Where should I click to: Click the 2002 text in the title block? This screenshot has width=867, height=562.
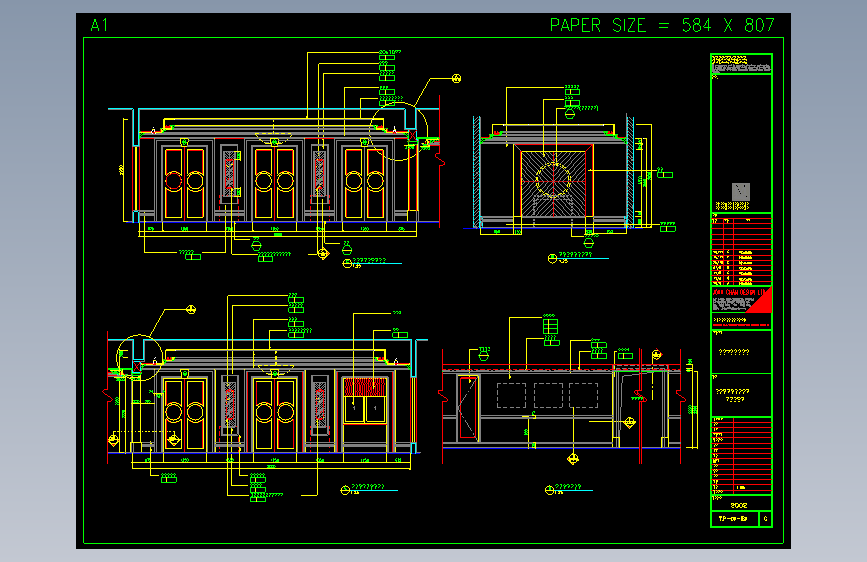(739, 505)
